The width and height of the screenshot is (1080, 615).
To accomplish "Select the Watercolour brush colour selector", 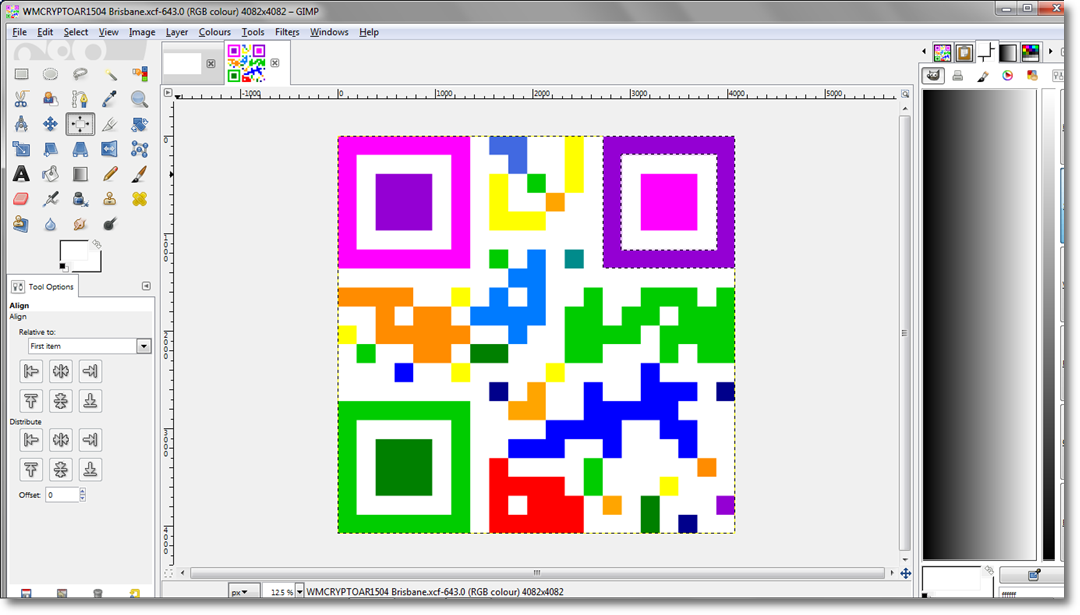I will (983, 76).
